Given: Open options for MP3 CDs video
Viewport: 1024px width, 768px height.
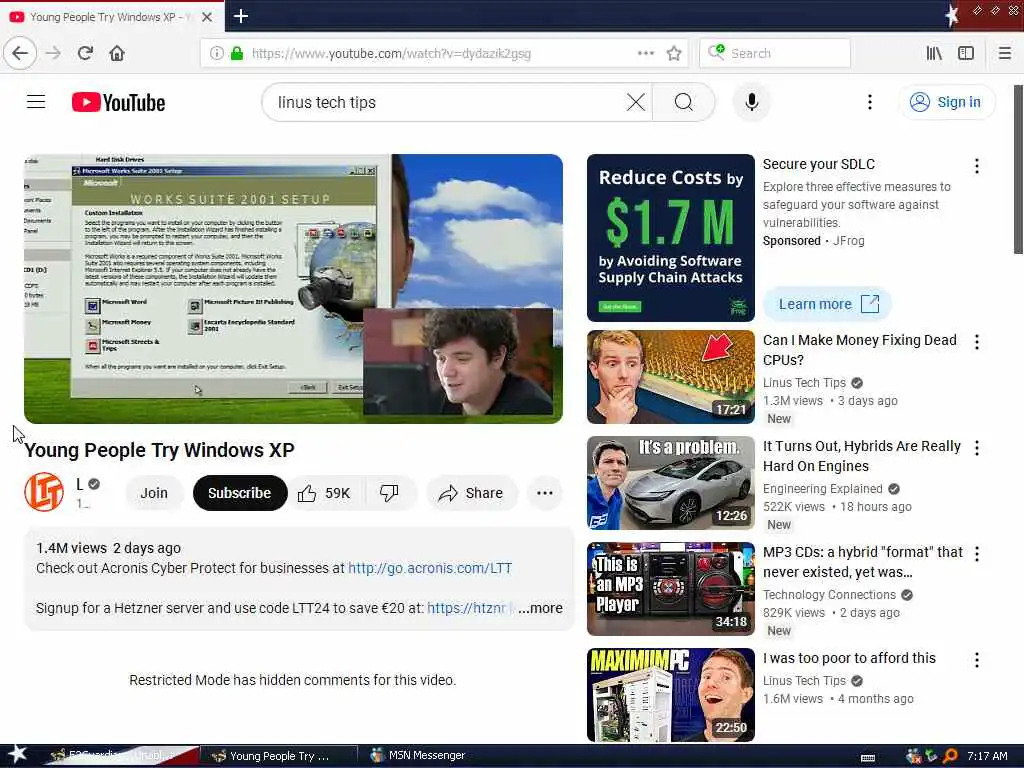Looking at the screenshot, I should coord(976,554).
